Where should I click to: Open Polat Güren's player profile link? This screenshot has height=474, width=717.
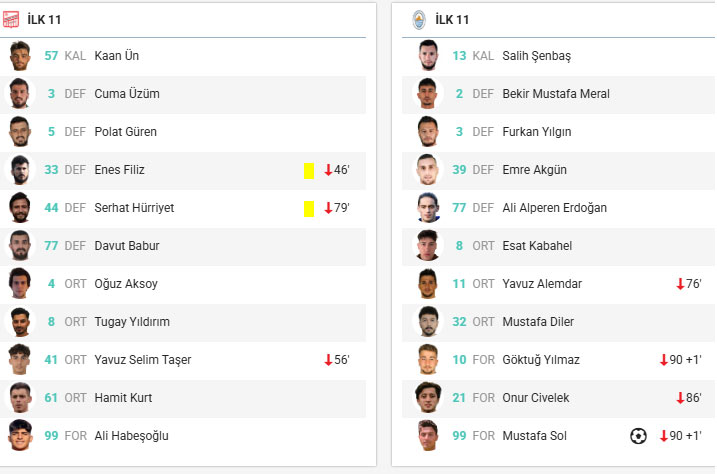pyautogui.click(x=125, y=132)
